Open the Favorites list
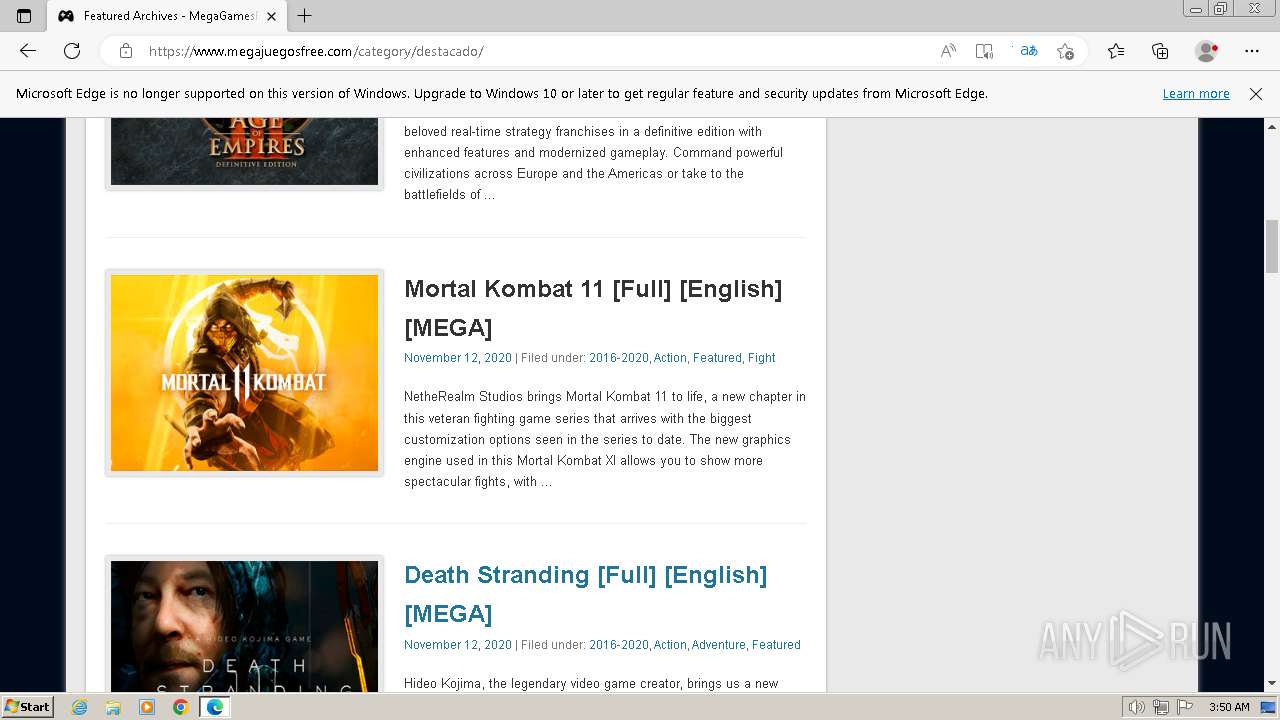The height and width of the screenshot is (720, 1280). pyautogui.click(x=1116, y=51)
